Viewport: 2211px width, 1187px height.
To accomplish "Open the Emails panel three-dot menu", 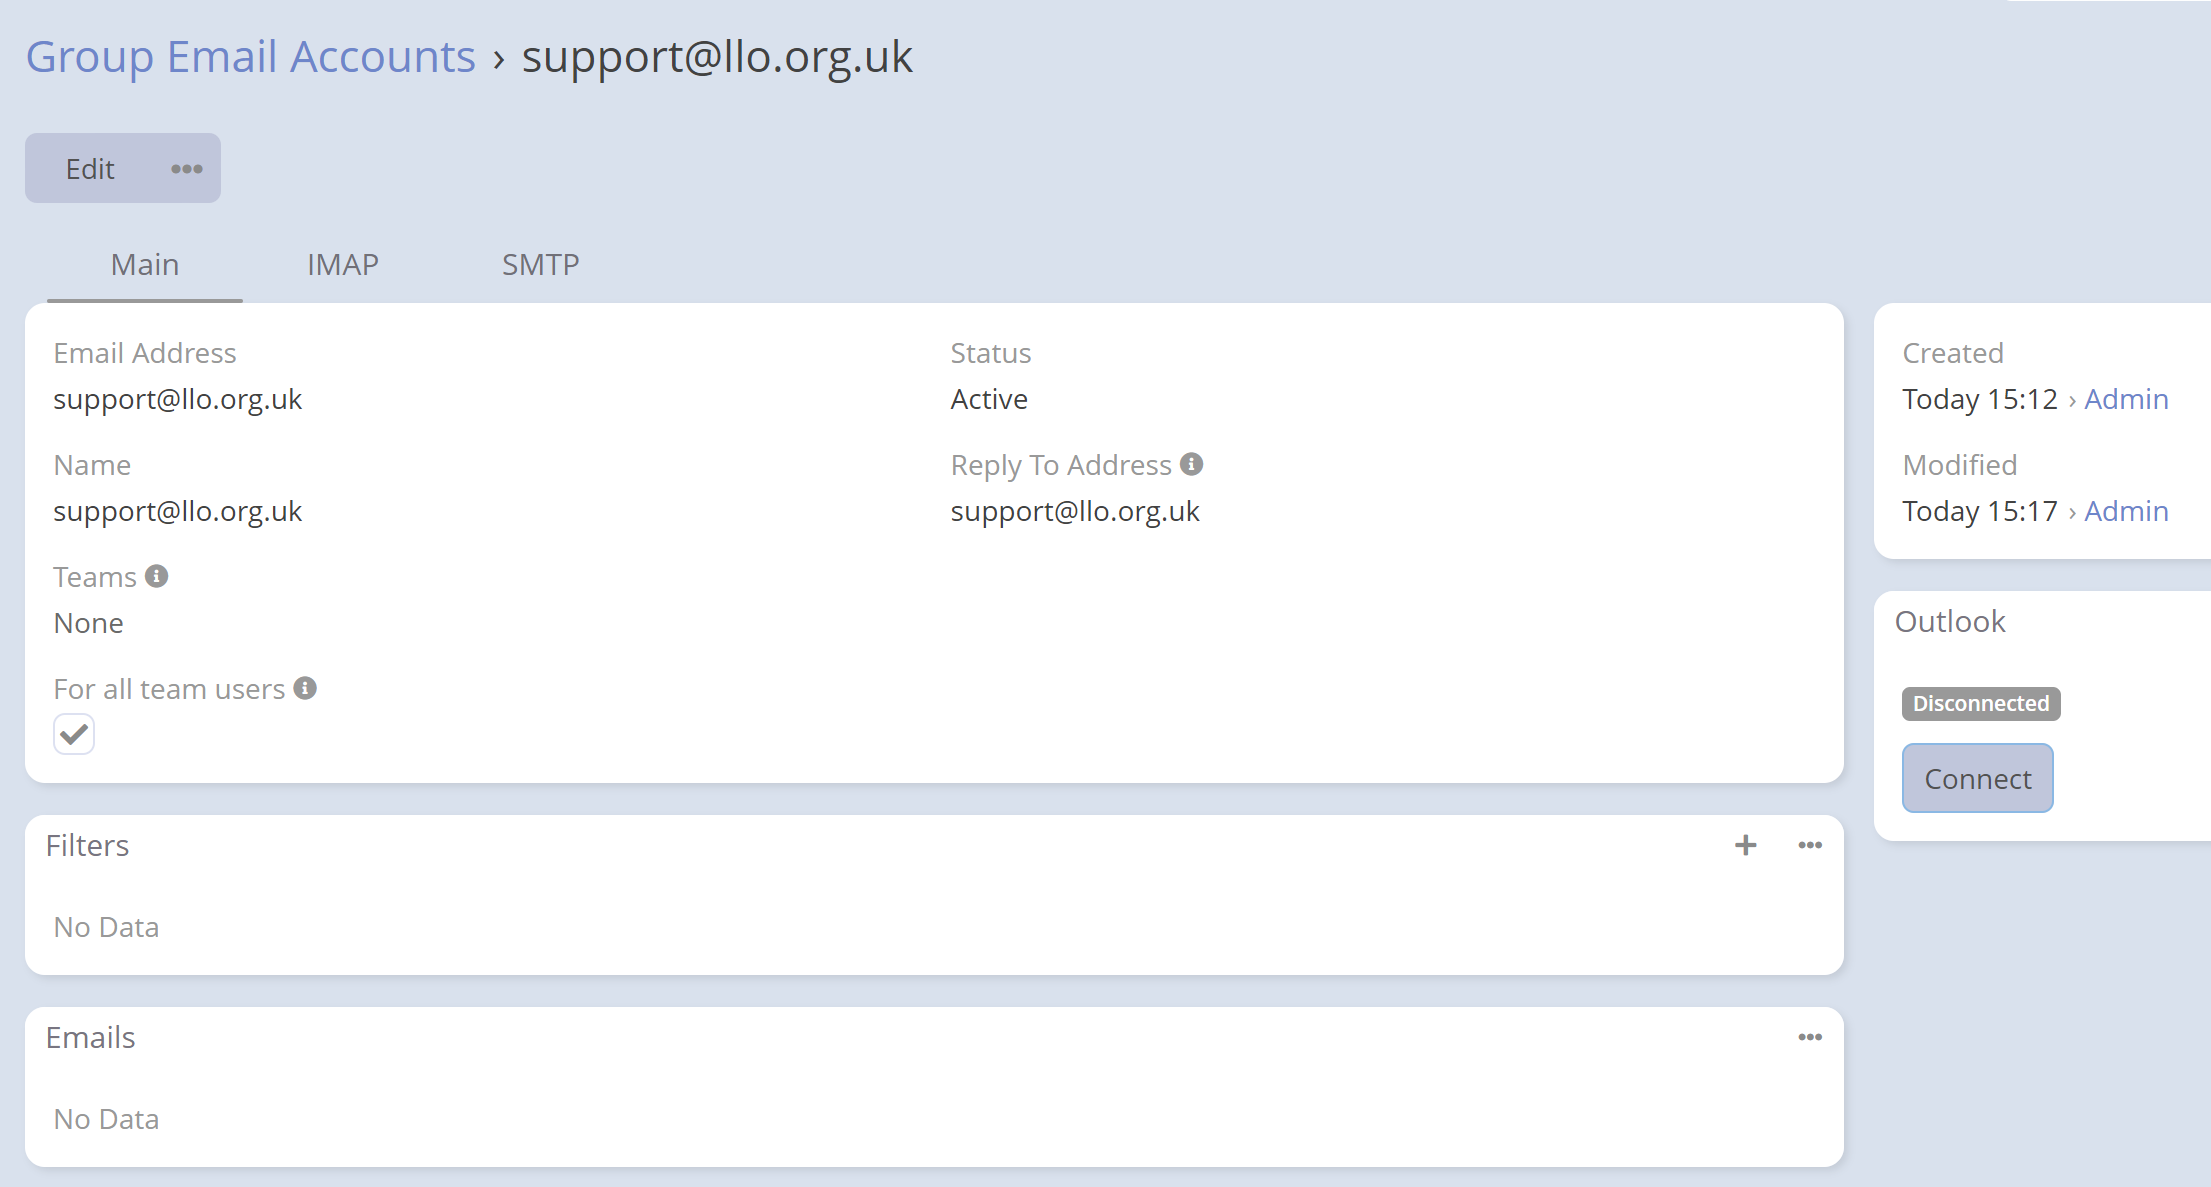I will pyautogui.click(x=1809, y=1037).
